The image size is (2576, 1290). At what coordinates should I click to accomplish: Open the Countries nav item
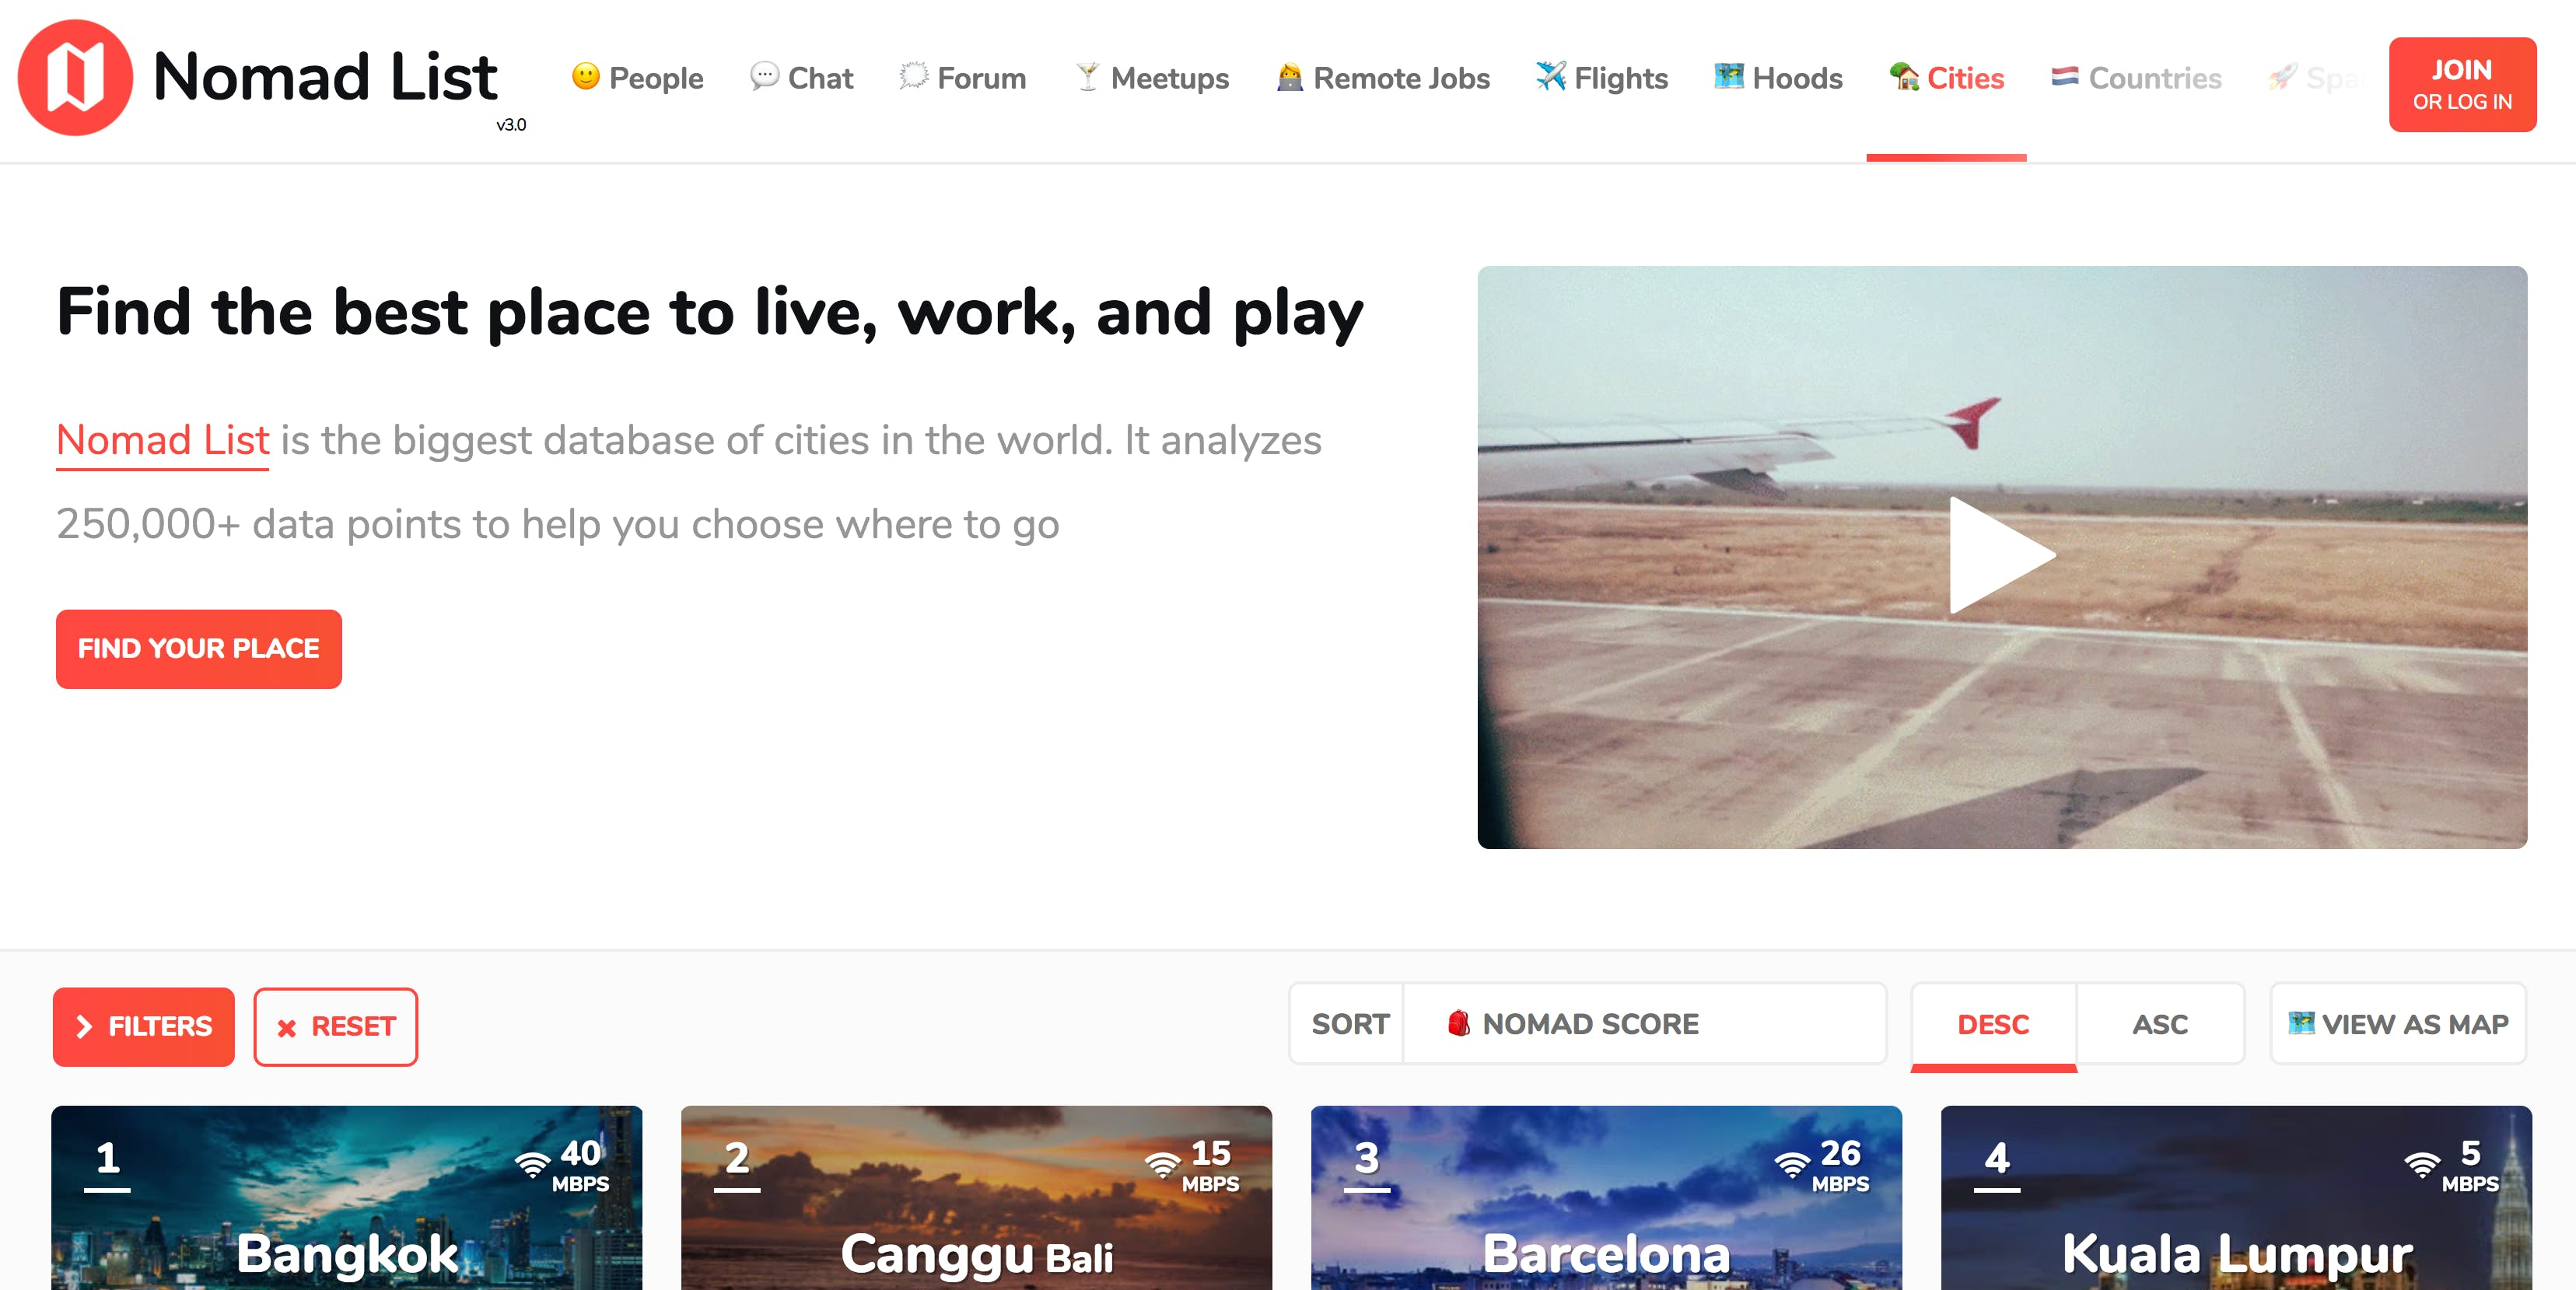pos(2137,77)
